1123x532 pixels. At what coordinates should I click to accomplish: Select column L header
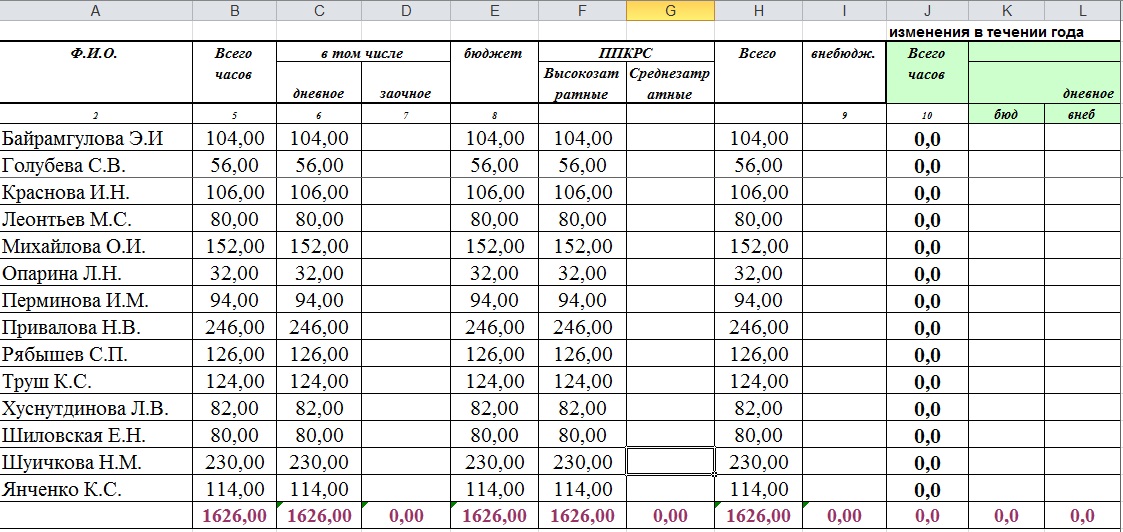click(1084, 10)
